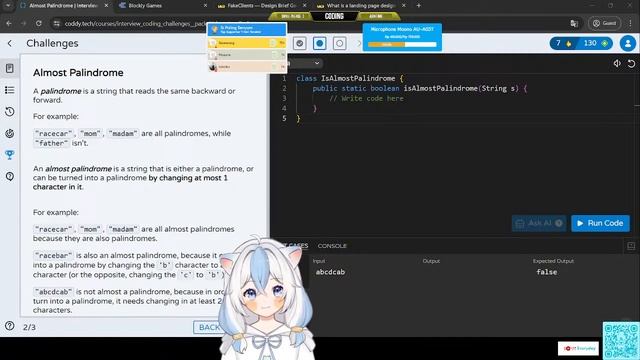Click the "abcdcab" snippet in description
Screen dimensions: 640x360
53,292
